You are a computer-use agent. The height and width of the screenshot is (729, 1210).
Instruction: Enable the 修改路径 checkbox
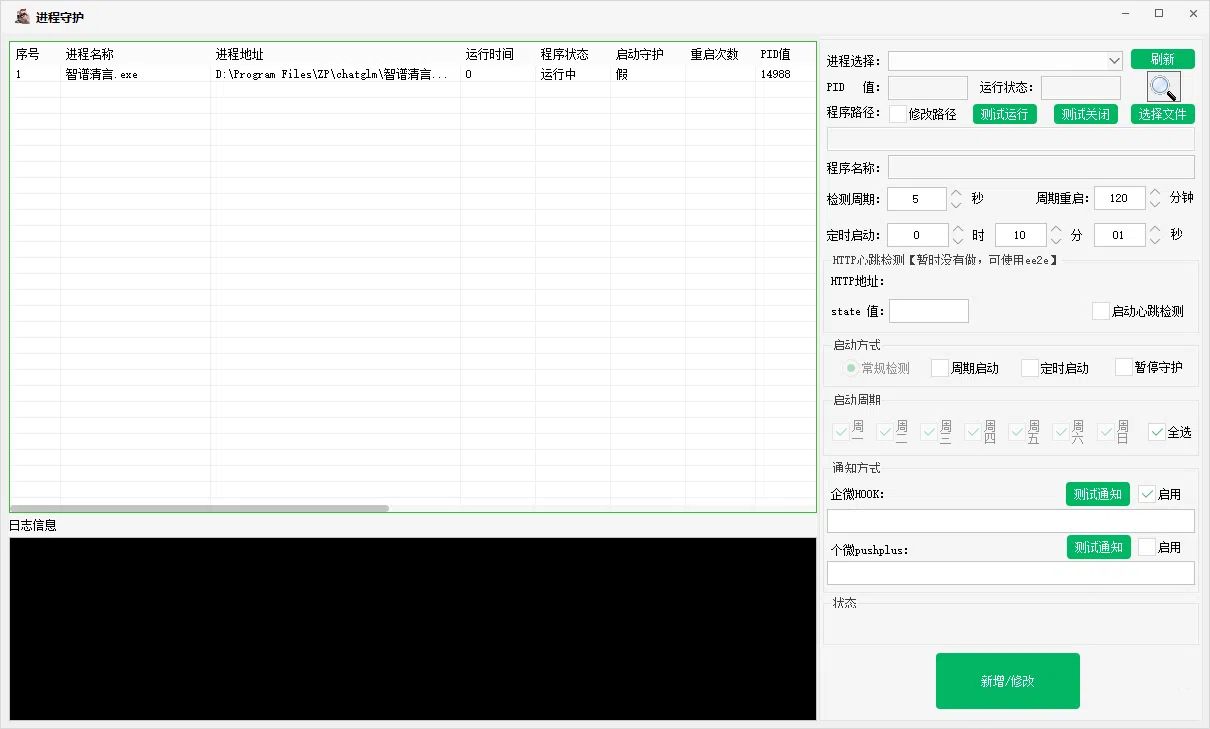pyautogui.click(x=898, y=114)
